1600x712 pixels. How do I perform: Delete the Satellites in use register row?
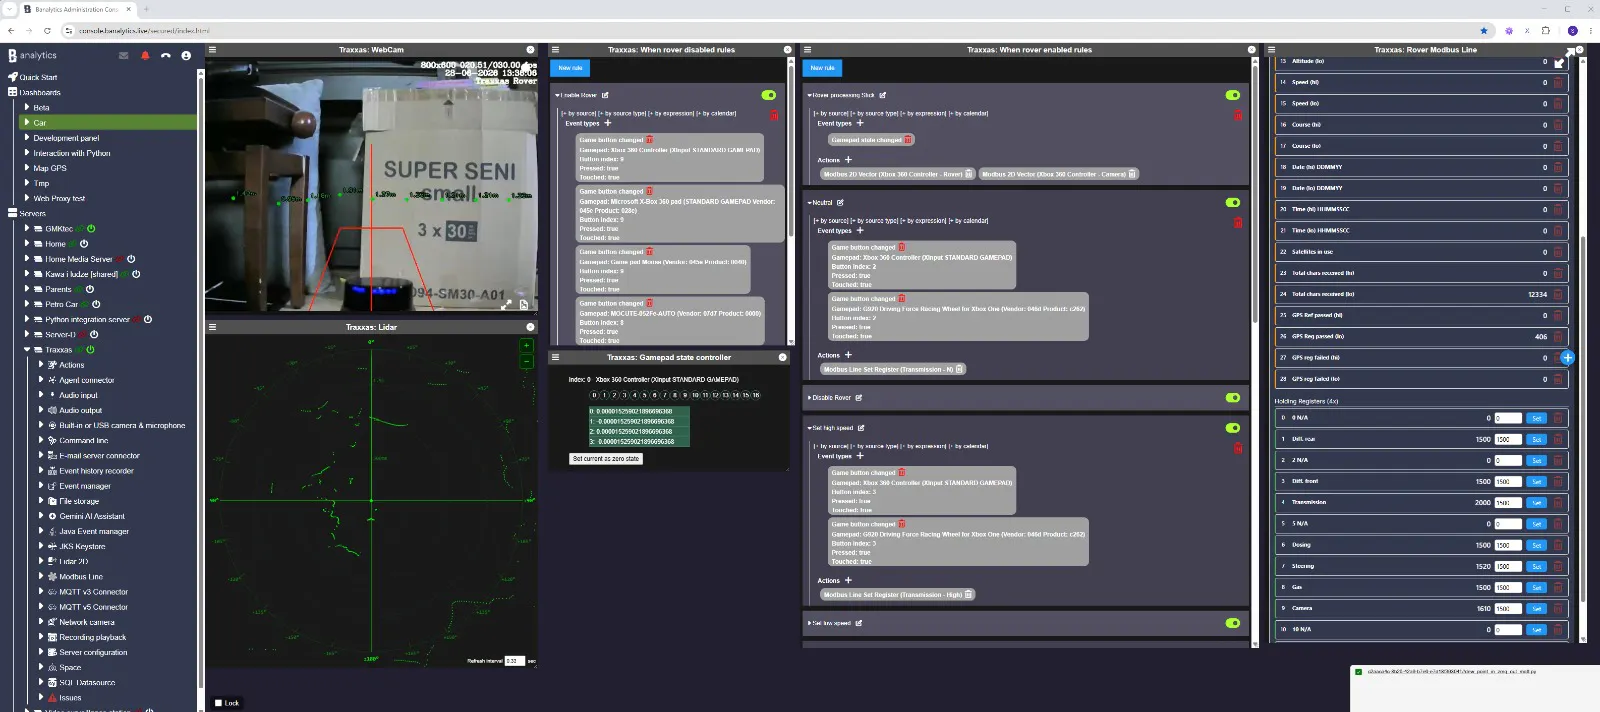[1557, 252]
